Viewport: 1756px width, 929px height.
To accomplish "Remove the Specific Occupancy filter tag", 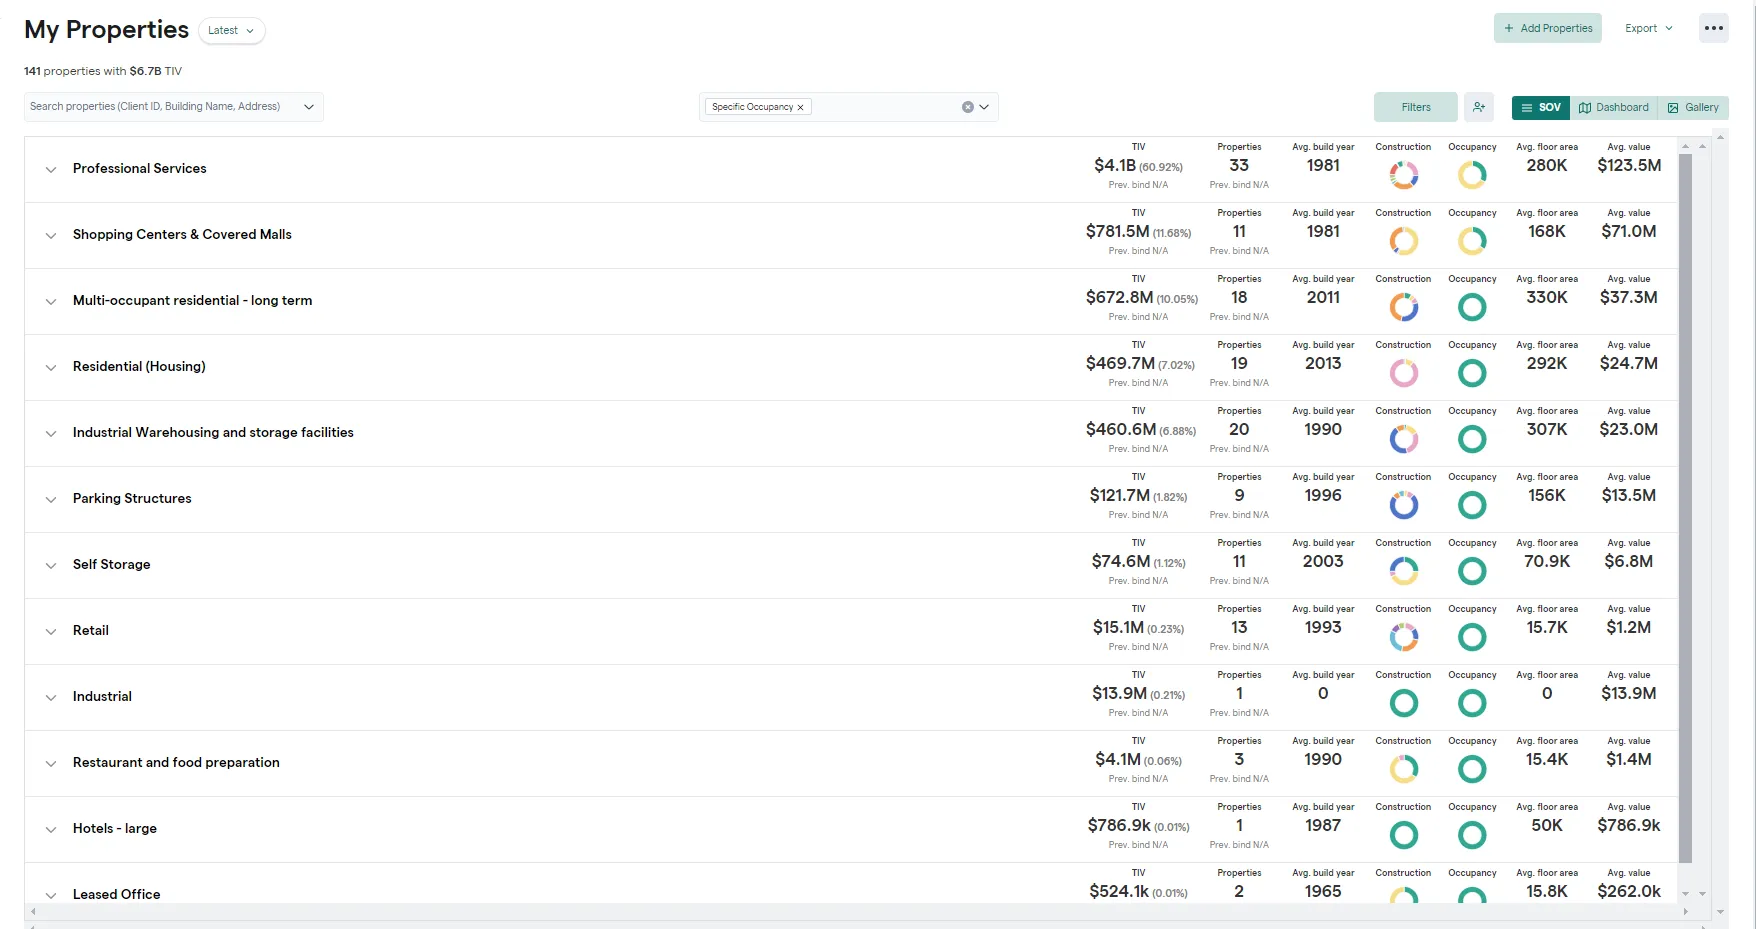I will 800,107.
